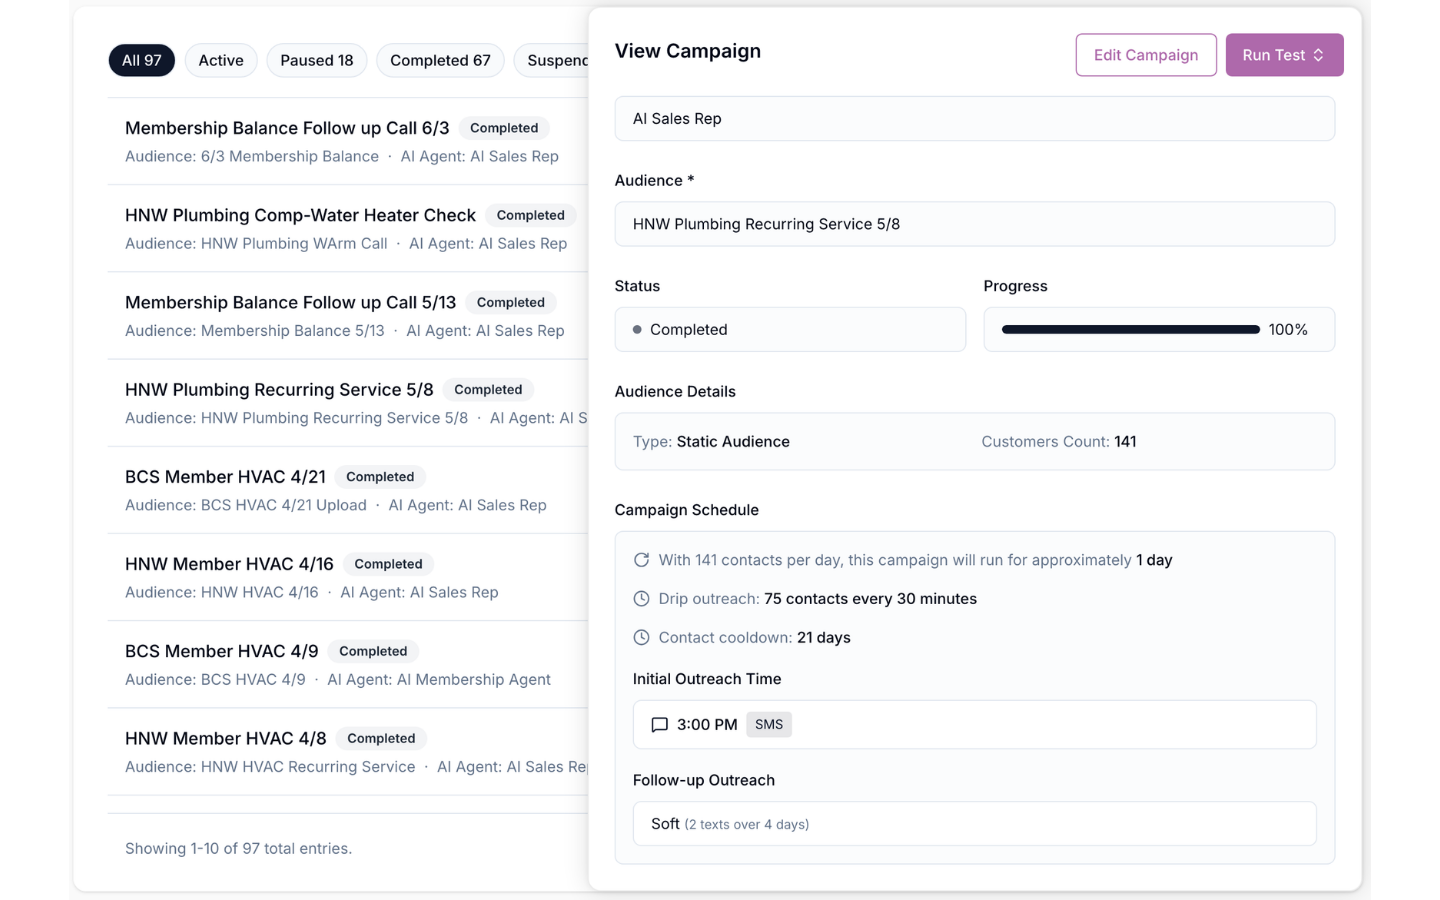Open Membership Balance Follow up Call 6/3 campaign
This screenshot has width=1440, height=900.
pyautogui.click(x=287, y=128)
